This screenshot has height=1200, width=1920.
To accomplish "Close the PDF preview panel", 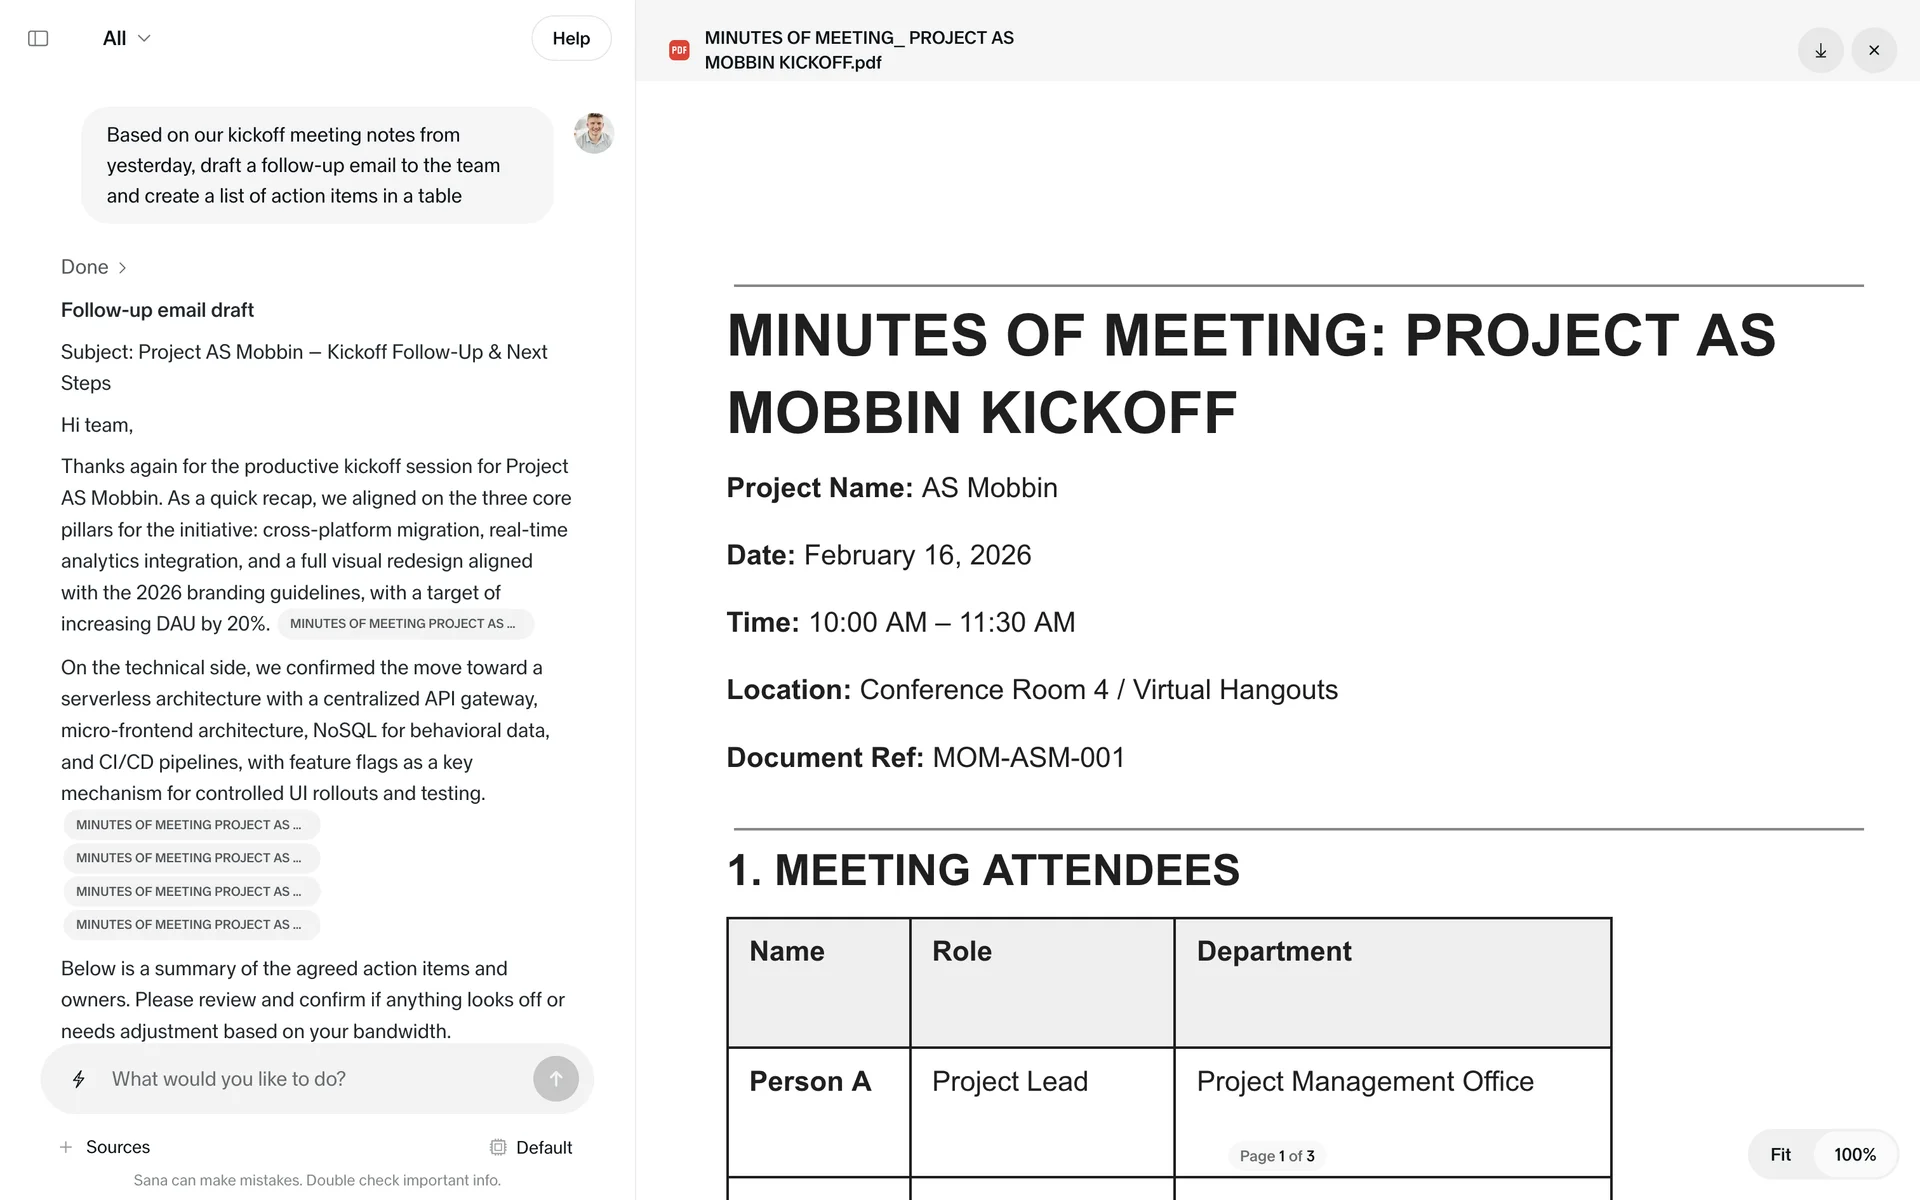I will (x=1873, y=50).
